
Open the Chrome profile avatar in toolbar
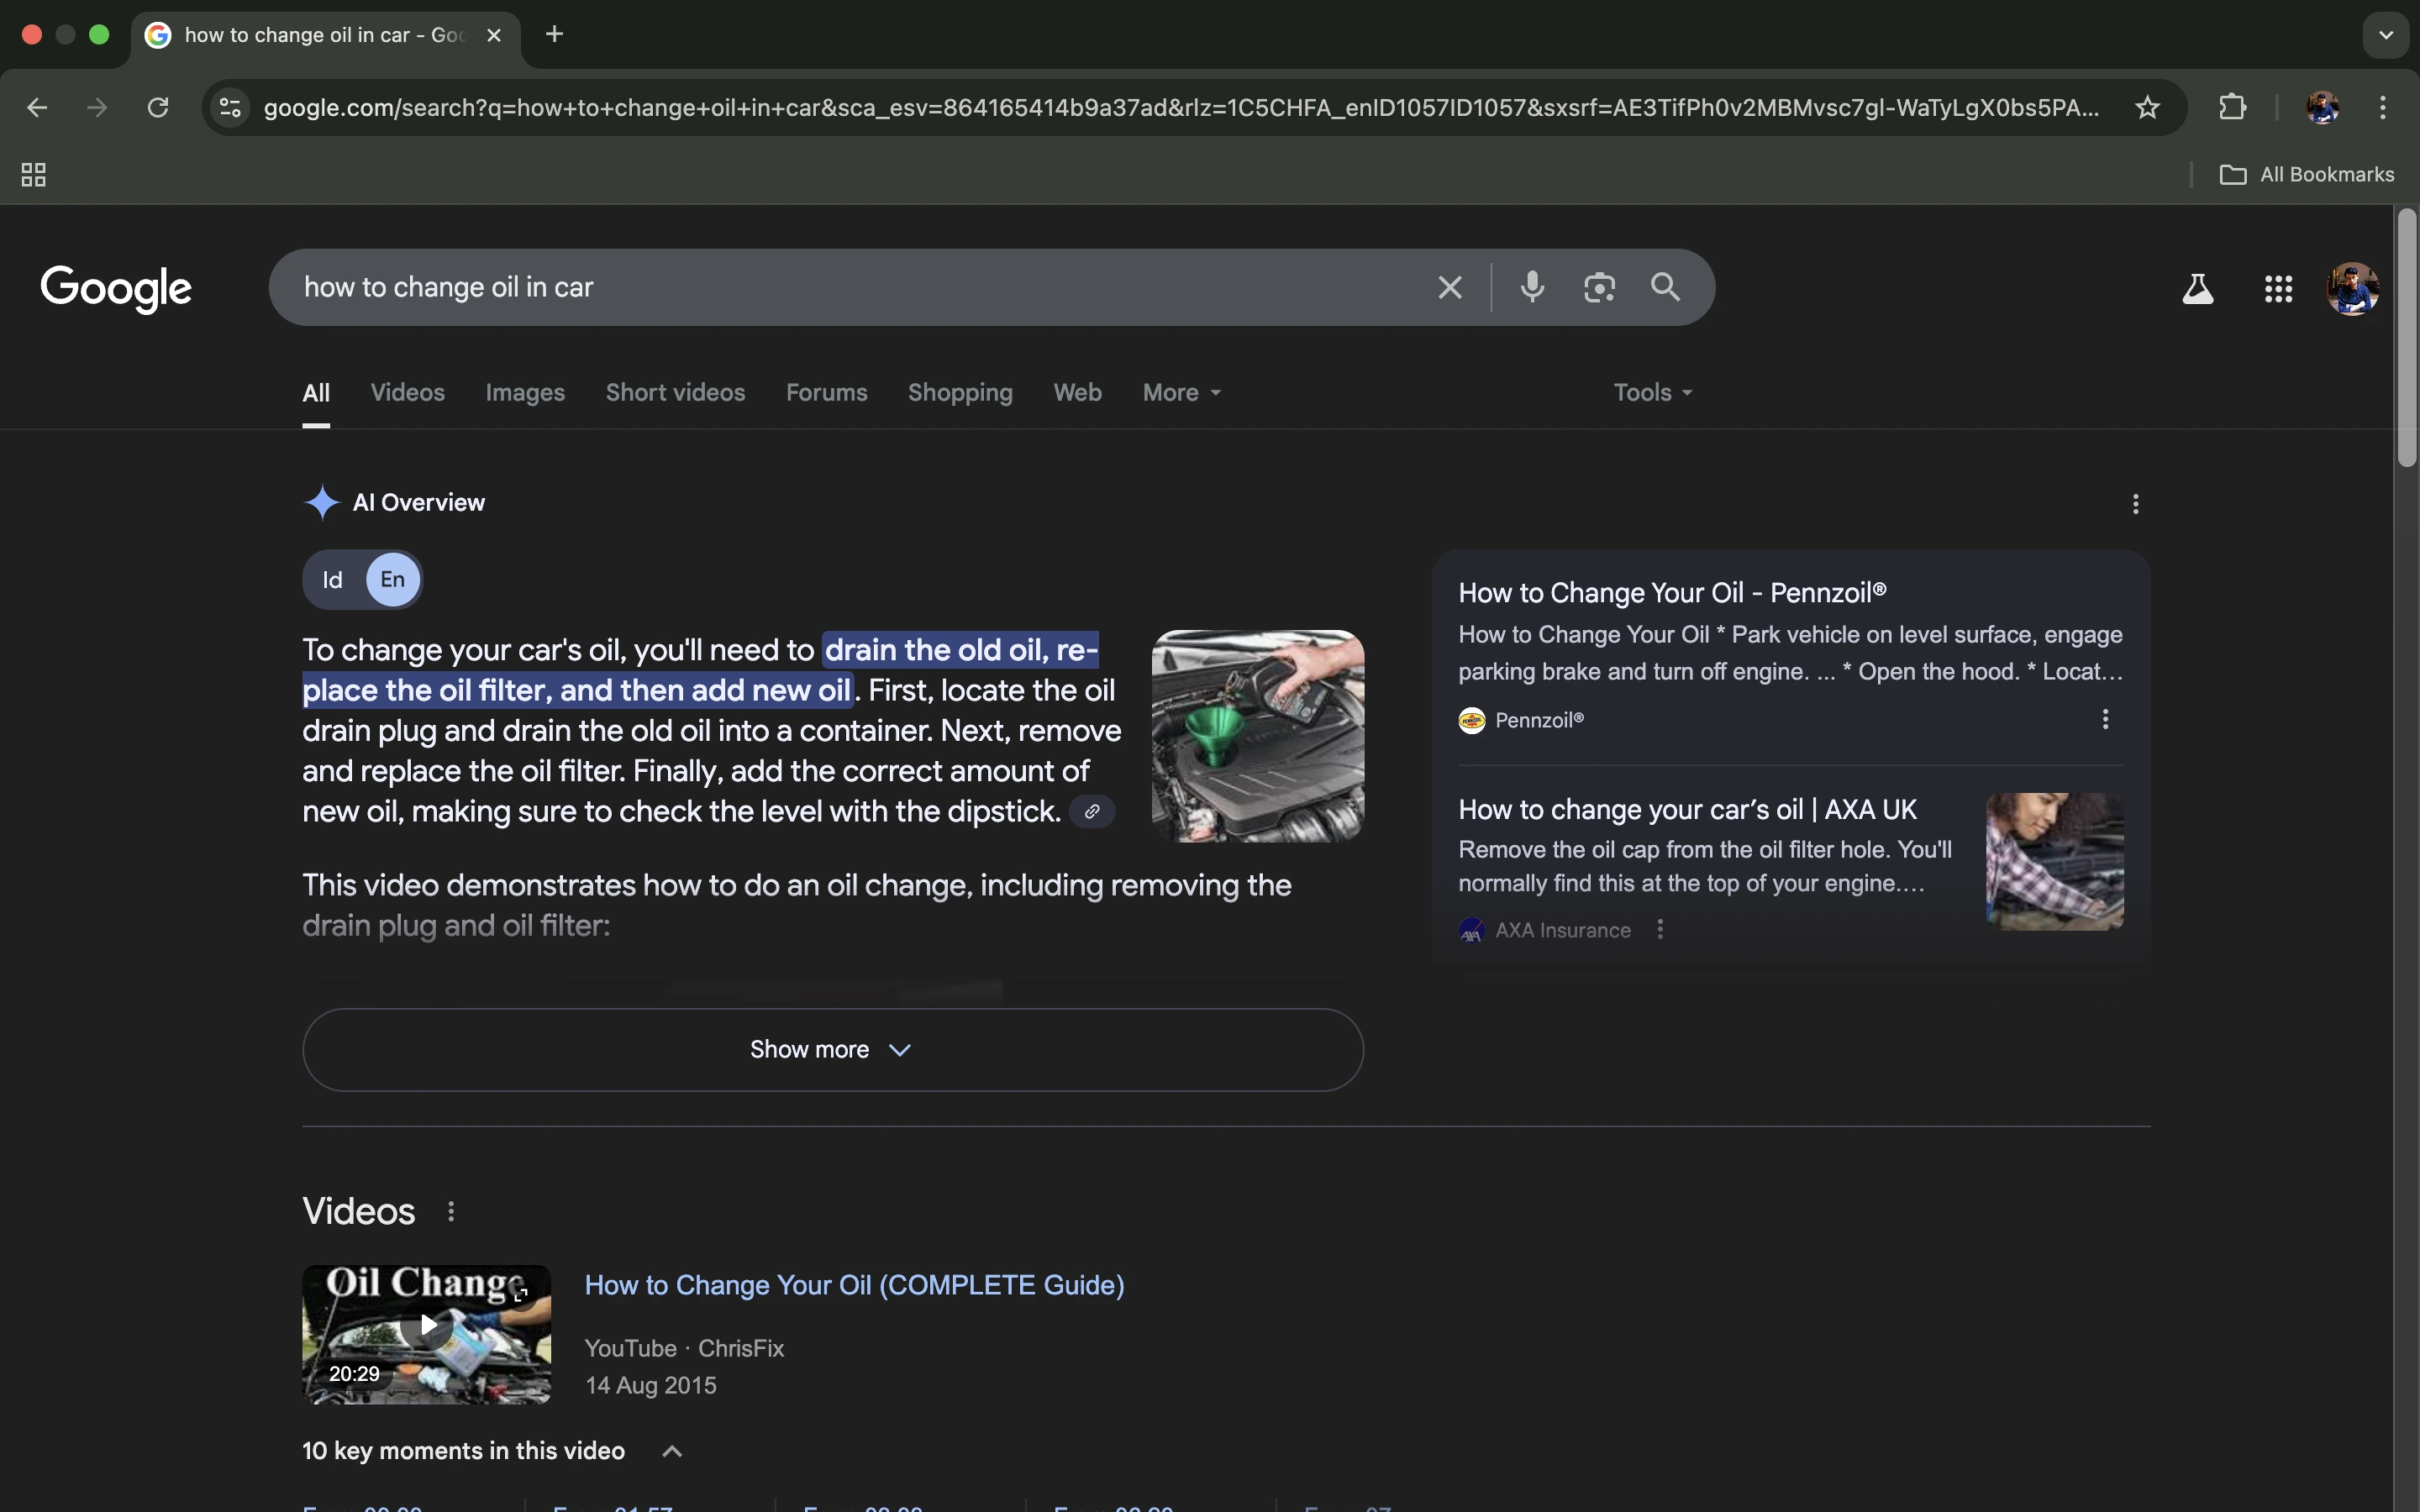(2322, 107)
